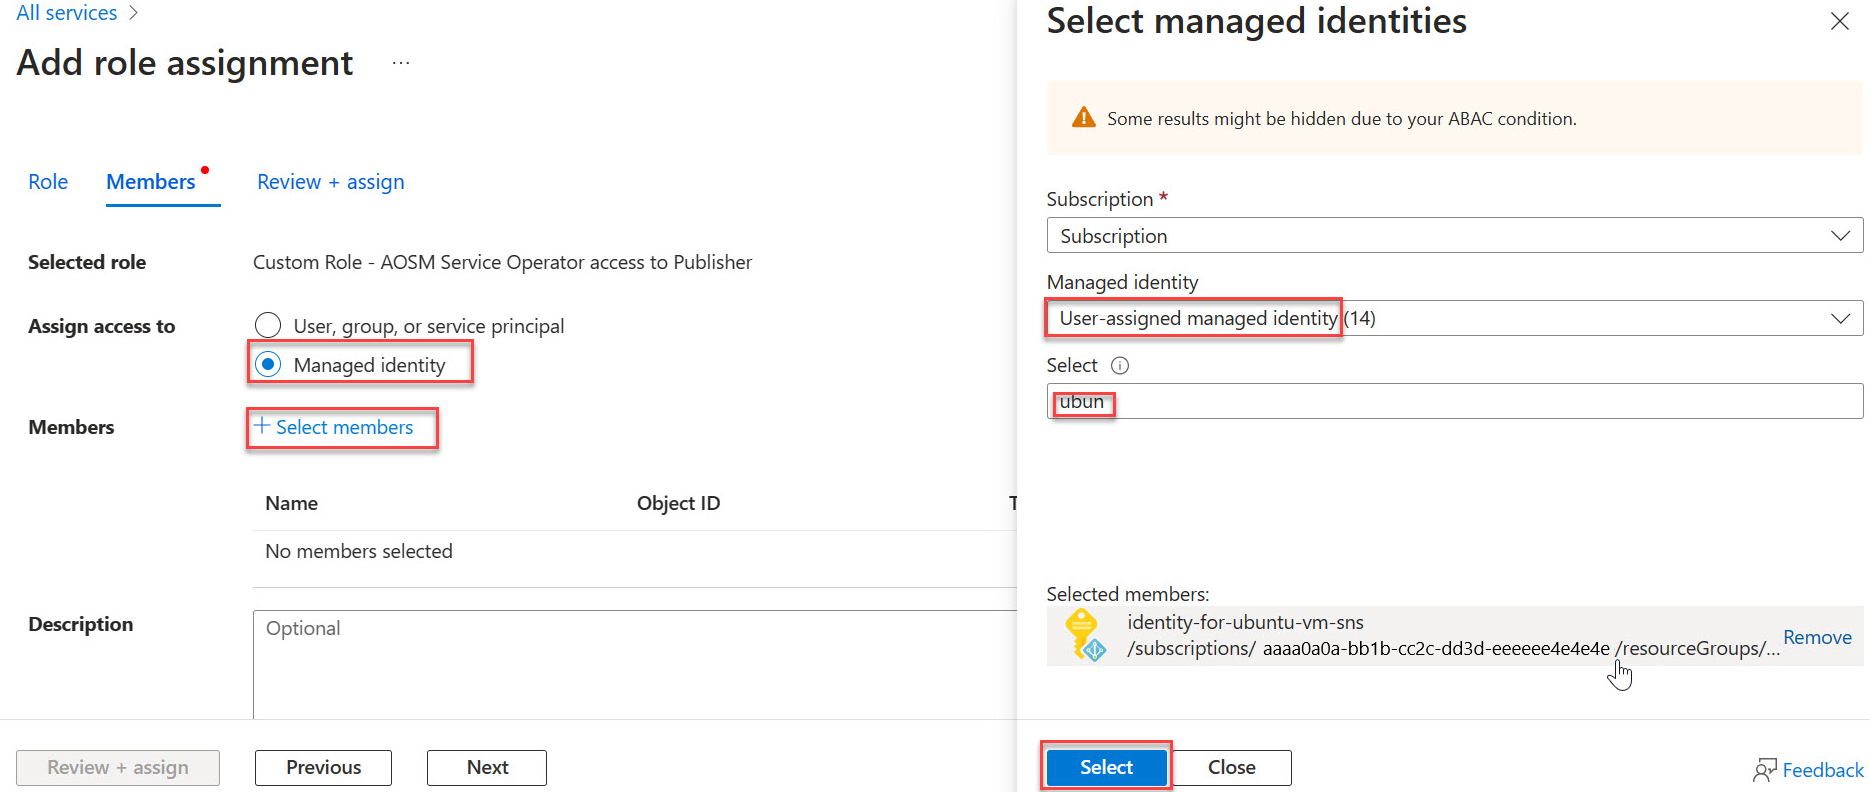This screenshot has width=1870, height=792.
Task: Switch to the Members tab
Action: coord(151,182)
